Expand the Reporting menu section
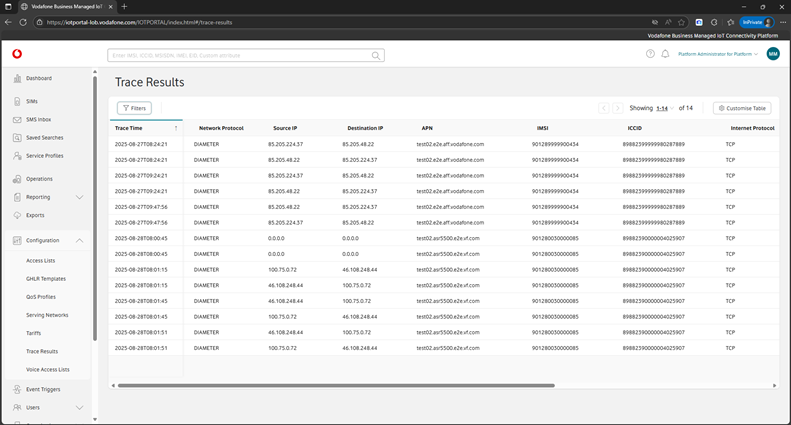Screen dimensions: 791x425 click(x=80, y=197)
